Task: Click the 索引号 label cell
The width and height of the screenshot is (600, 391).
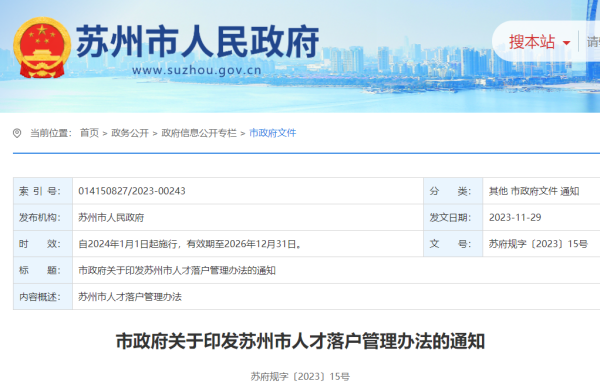Action: [x=43, y=191]
